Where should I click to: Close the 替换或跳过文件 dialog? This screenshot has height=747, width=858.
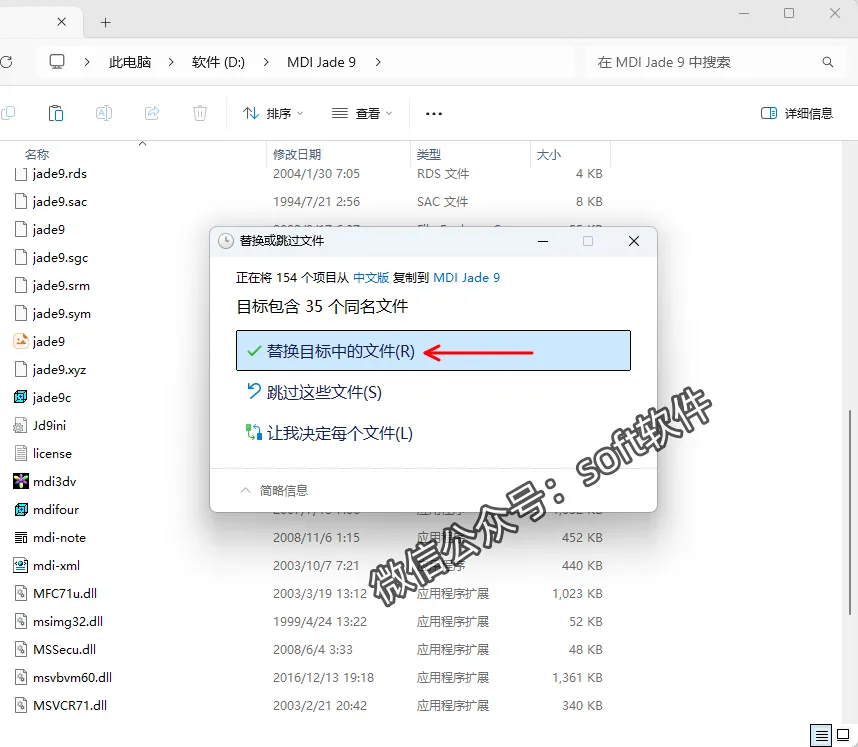634,241
